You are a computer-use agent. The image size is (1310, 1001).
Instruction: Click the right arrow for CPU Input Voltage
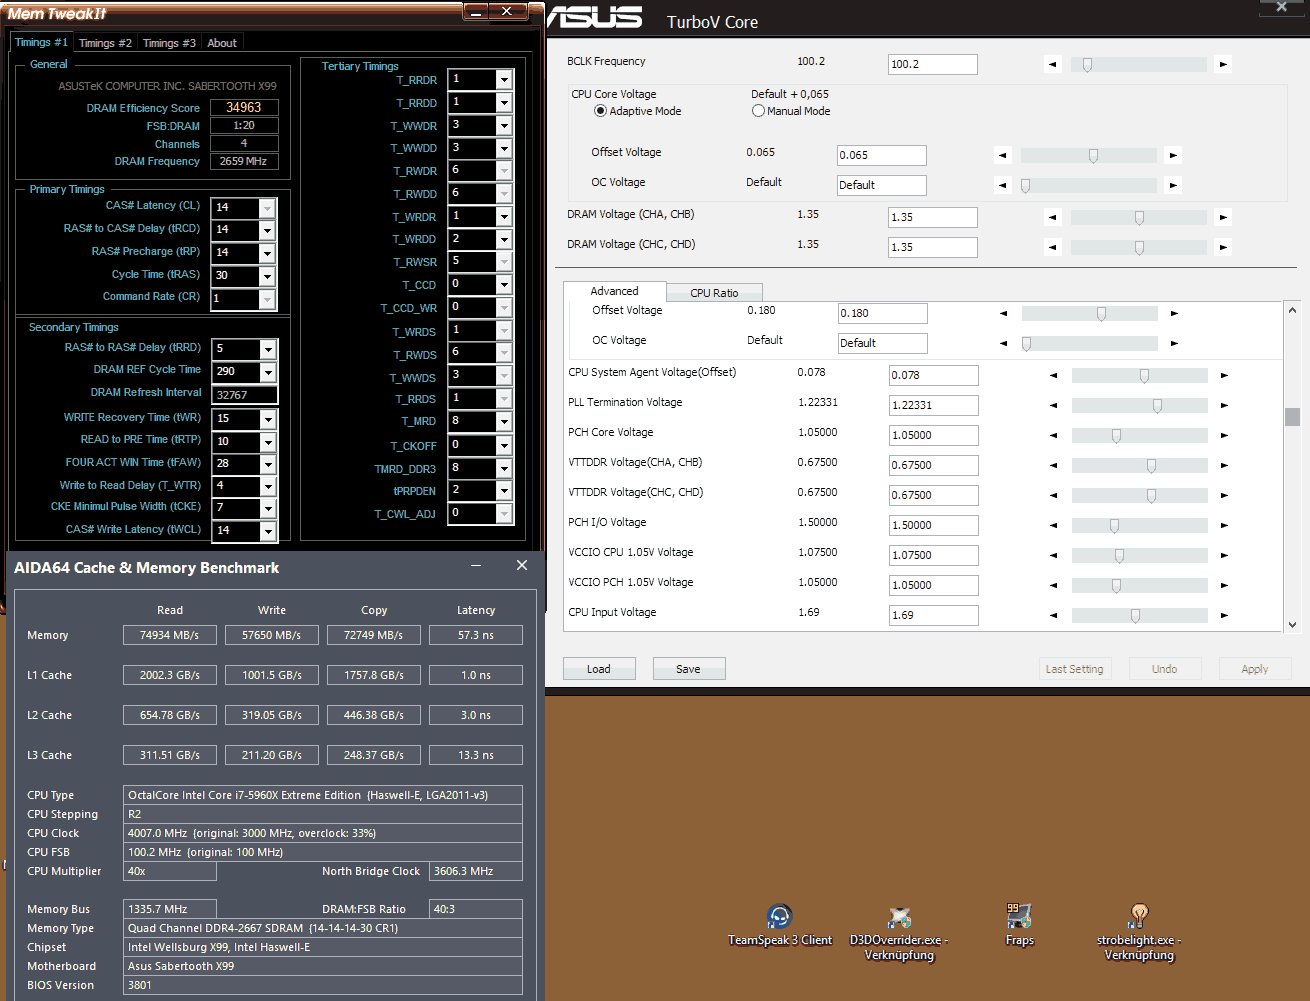1224,616
